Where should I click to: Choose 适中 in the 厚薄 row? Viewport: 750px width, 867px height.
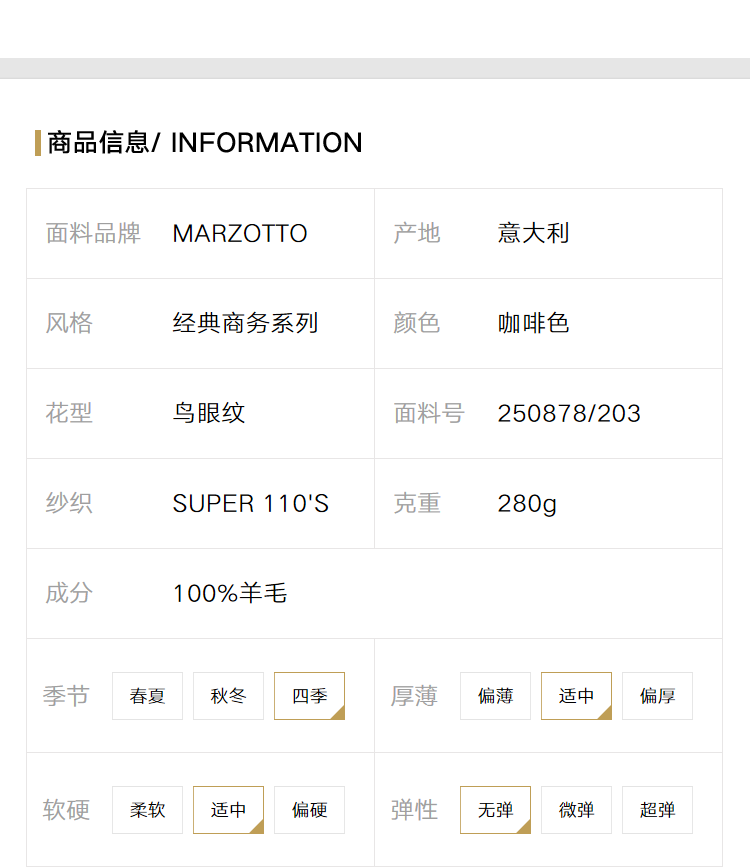point(576,696)
